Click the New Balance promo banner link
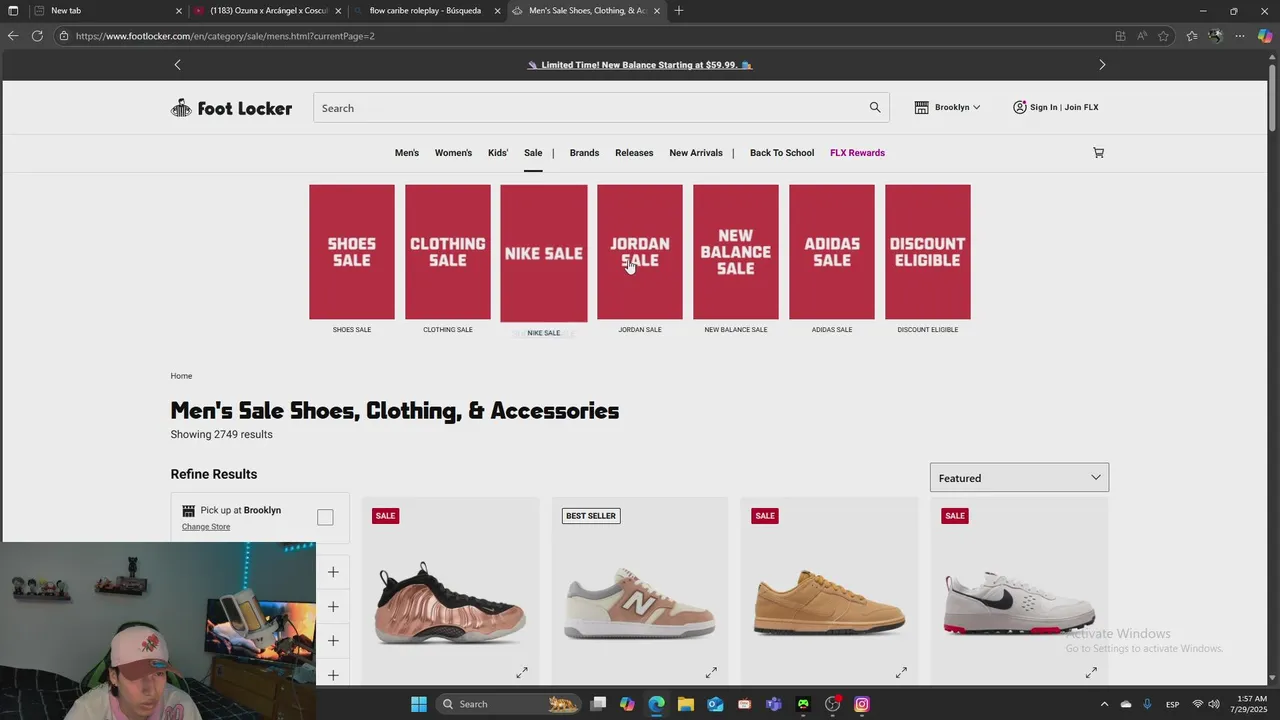This screenshot has height=720, width=1280. 640,65
